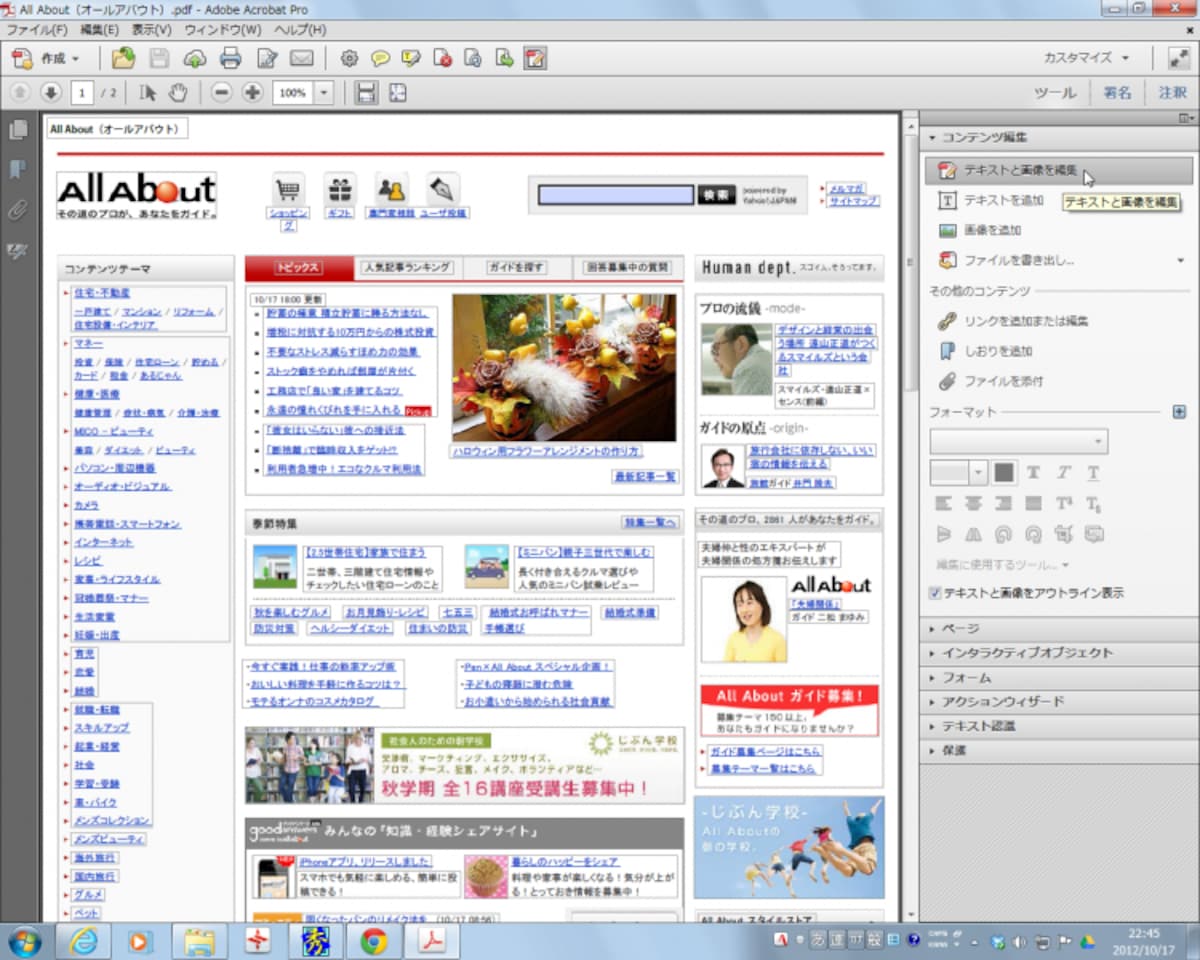Open ファイルを書き出し dropdown arrow
The height and width of the screenshot is (960, 1200).
tap(1181, 261)
